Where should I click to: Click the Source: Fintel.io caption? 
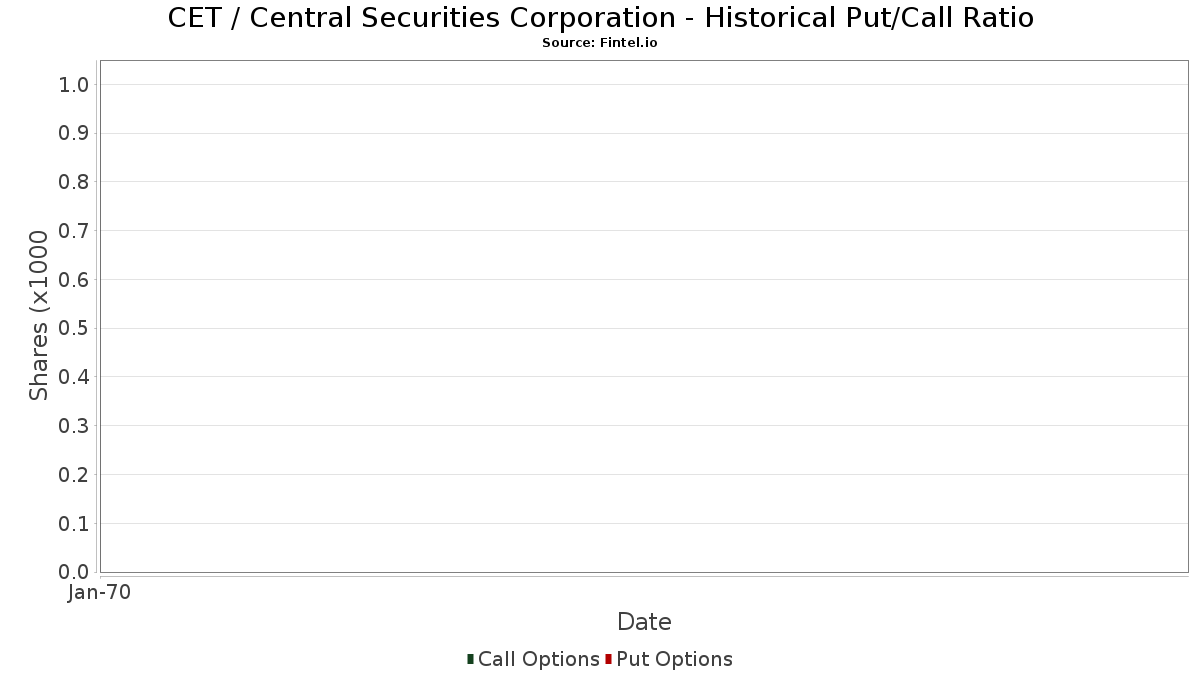click(600, 43)
